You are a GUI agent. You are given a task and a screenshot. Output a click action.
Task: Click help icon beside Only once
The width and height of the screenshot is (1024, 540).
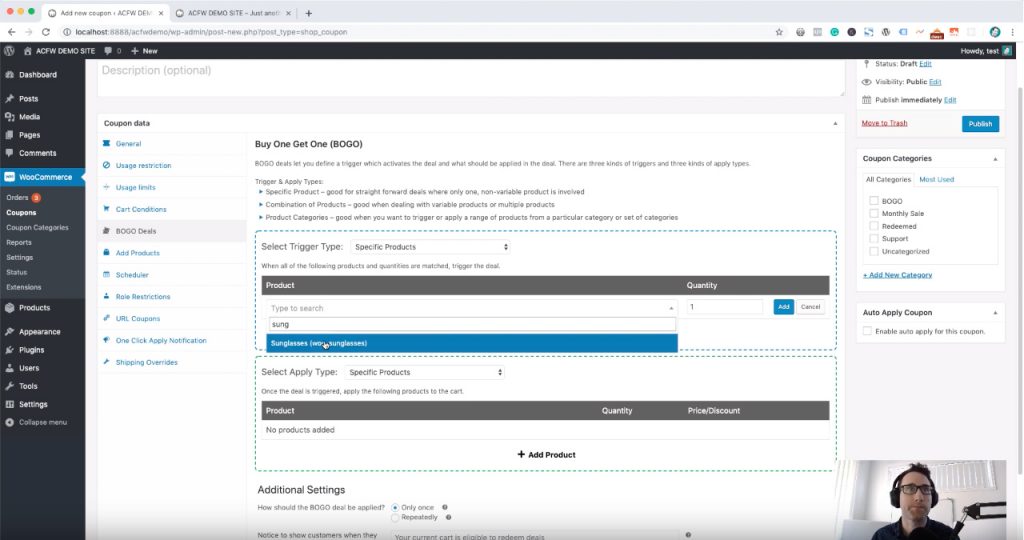pyautogui.click(x=445, y=507)
